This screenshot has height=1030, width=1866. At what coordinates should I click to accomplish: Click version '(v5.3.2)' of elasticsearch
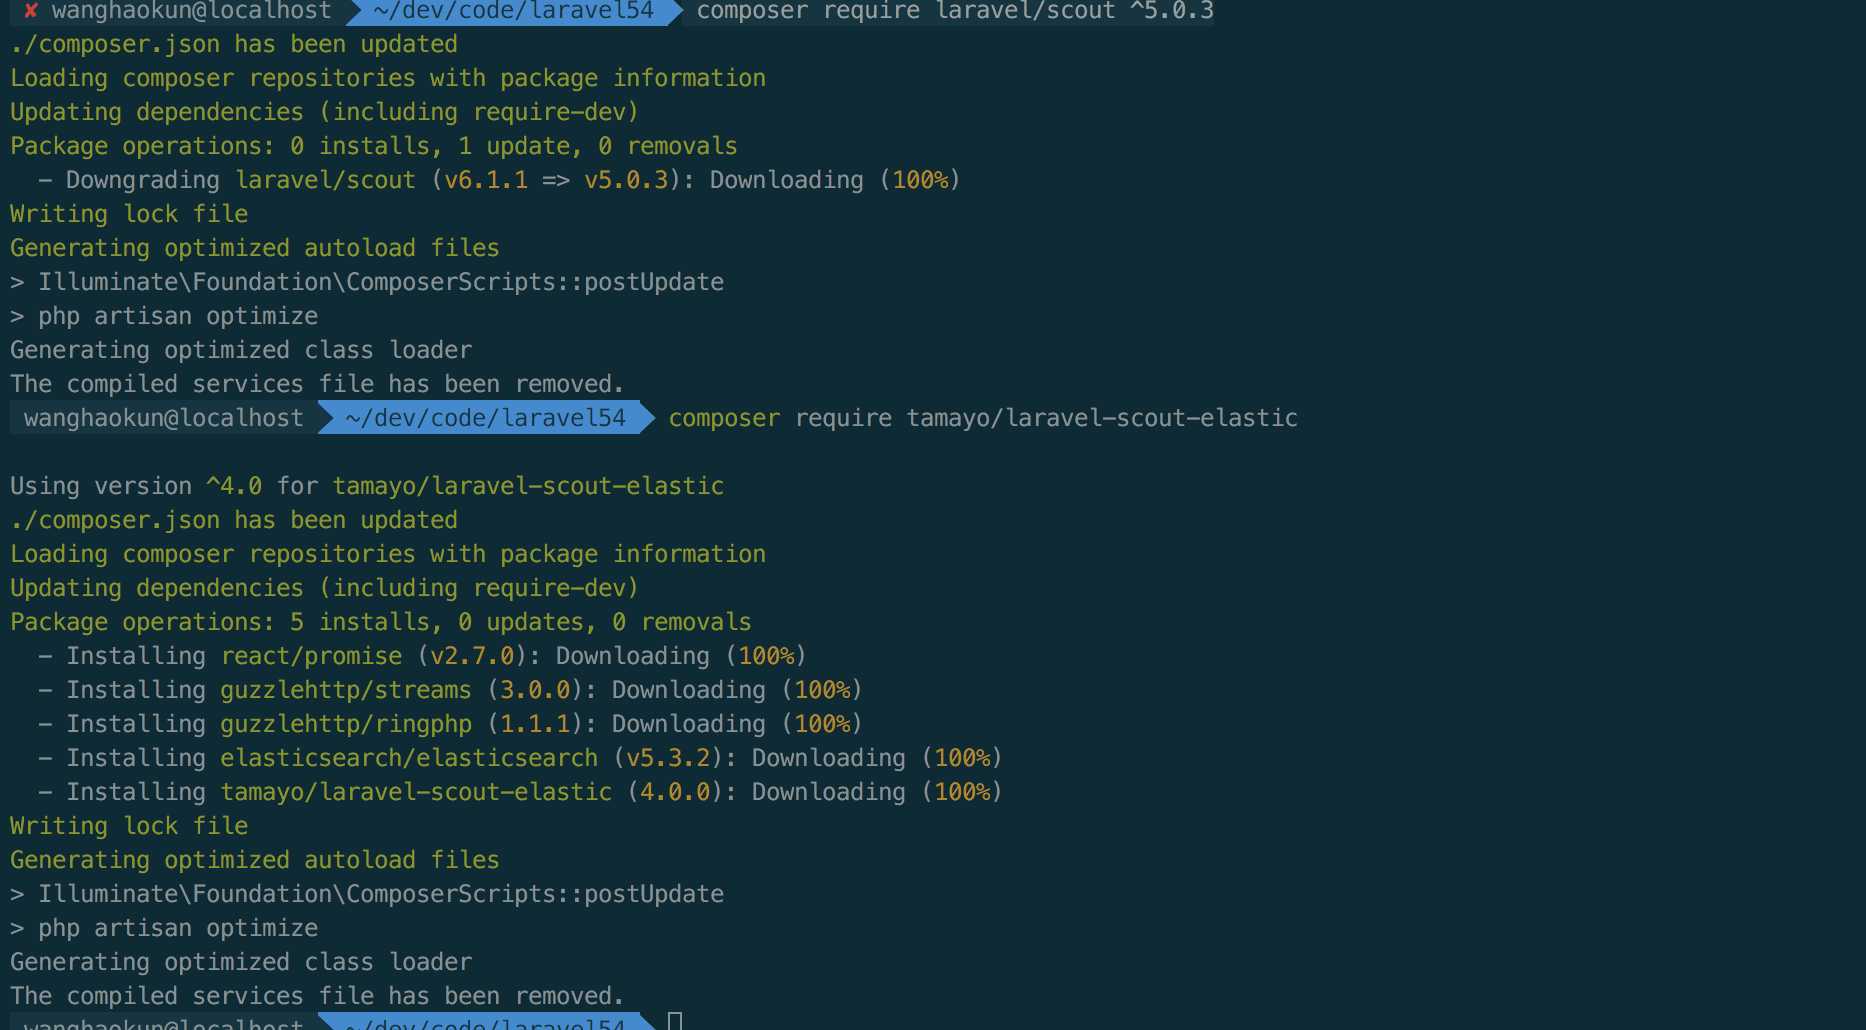[668, 758]
